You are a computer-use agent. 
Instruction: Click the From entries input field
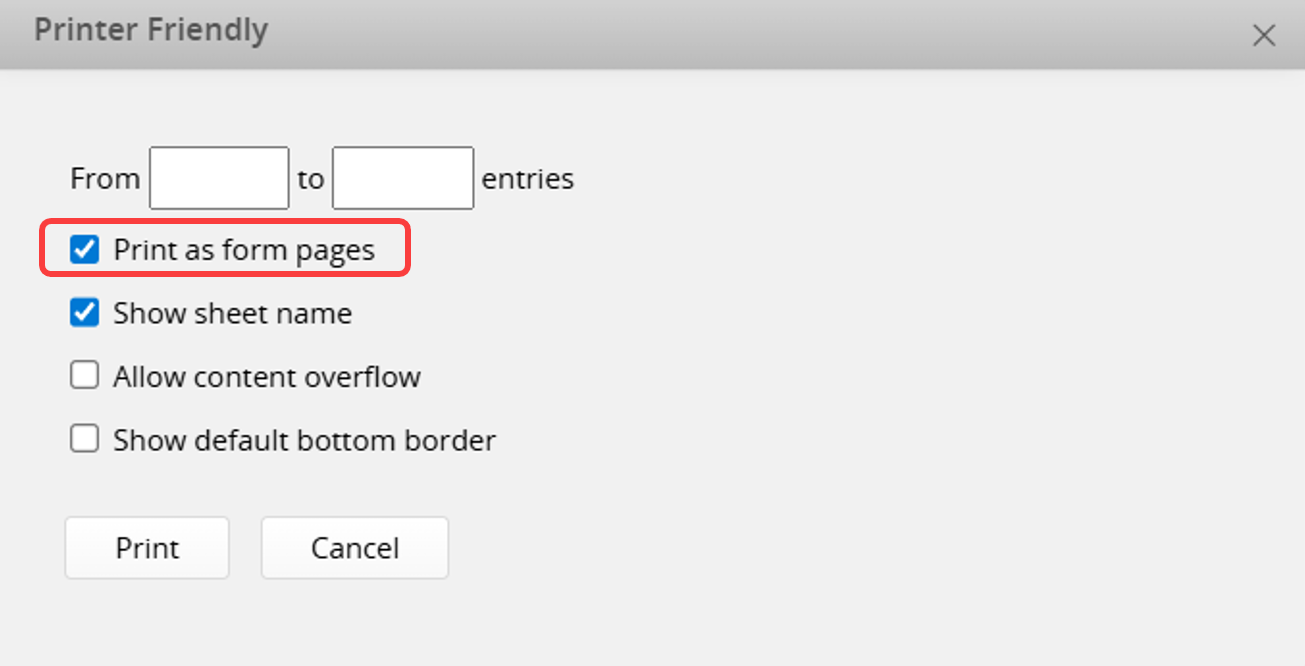[219, 178]
